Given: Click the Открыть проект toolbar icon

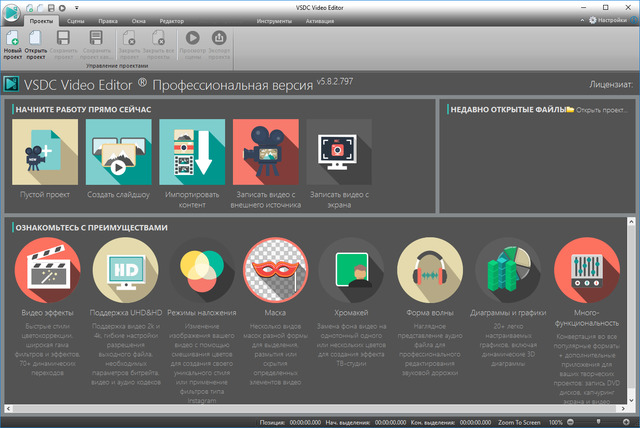Looking at the screenshot, I should [x=36, y=44].
